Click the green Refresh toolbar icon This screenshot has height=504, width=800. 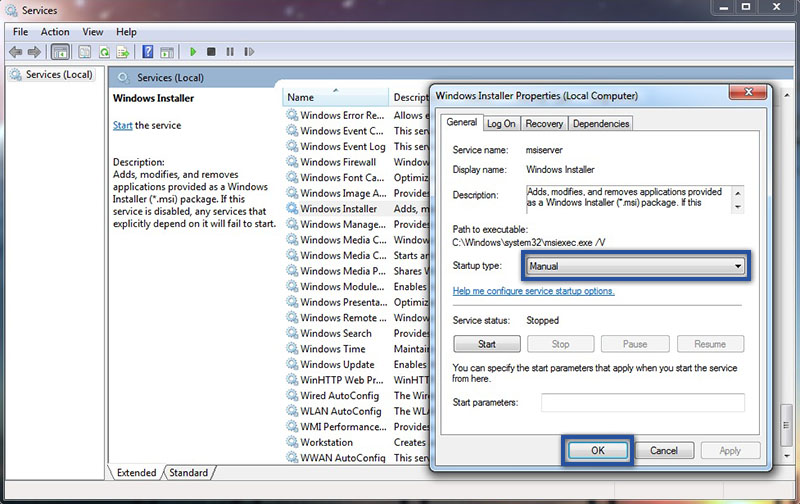[104, 52]
